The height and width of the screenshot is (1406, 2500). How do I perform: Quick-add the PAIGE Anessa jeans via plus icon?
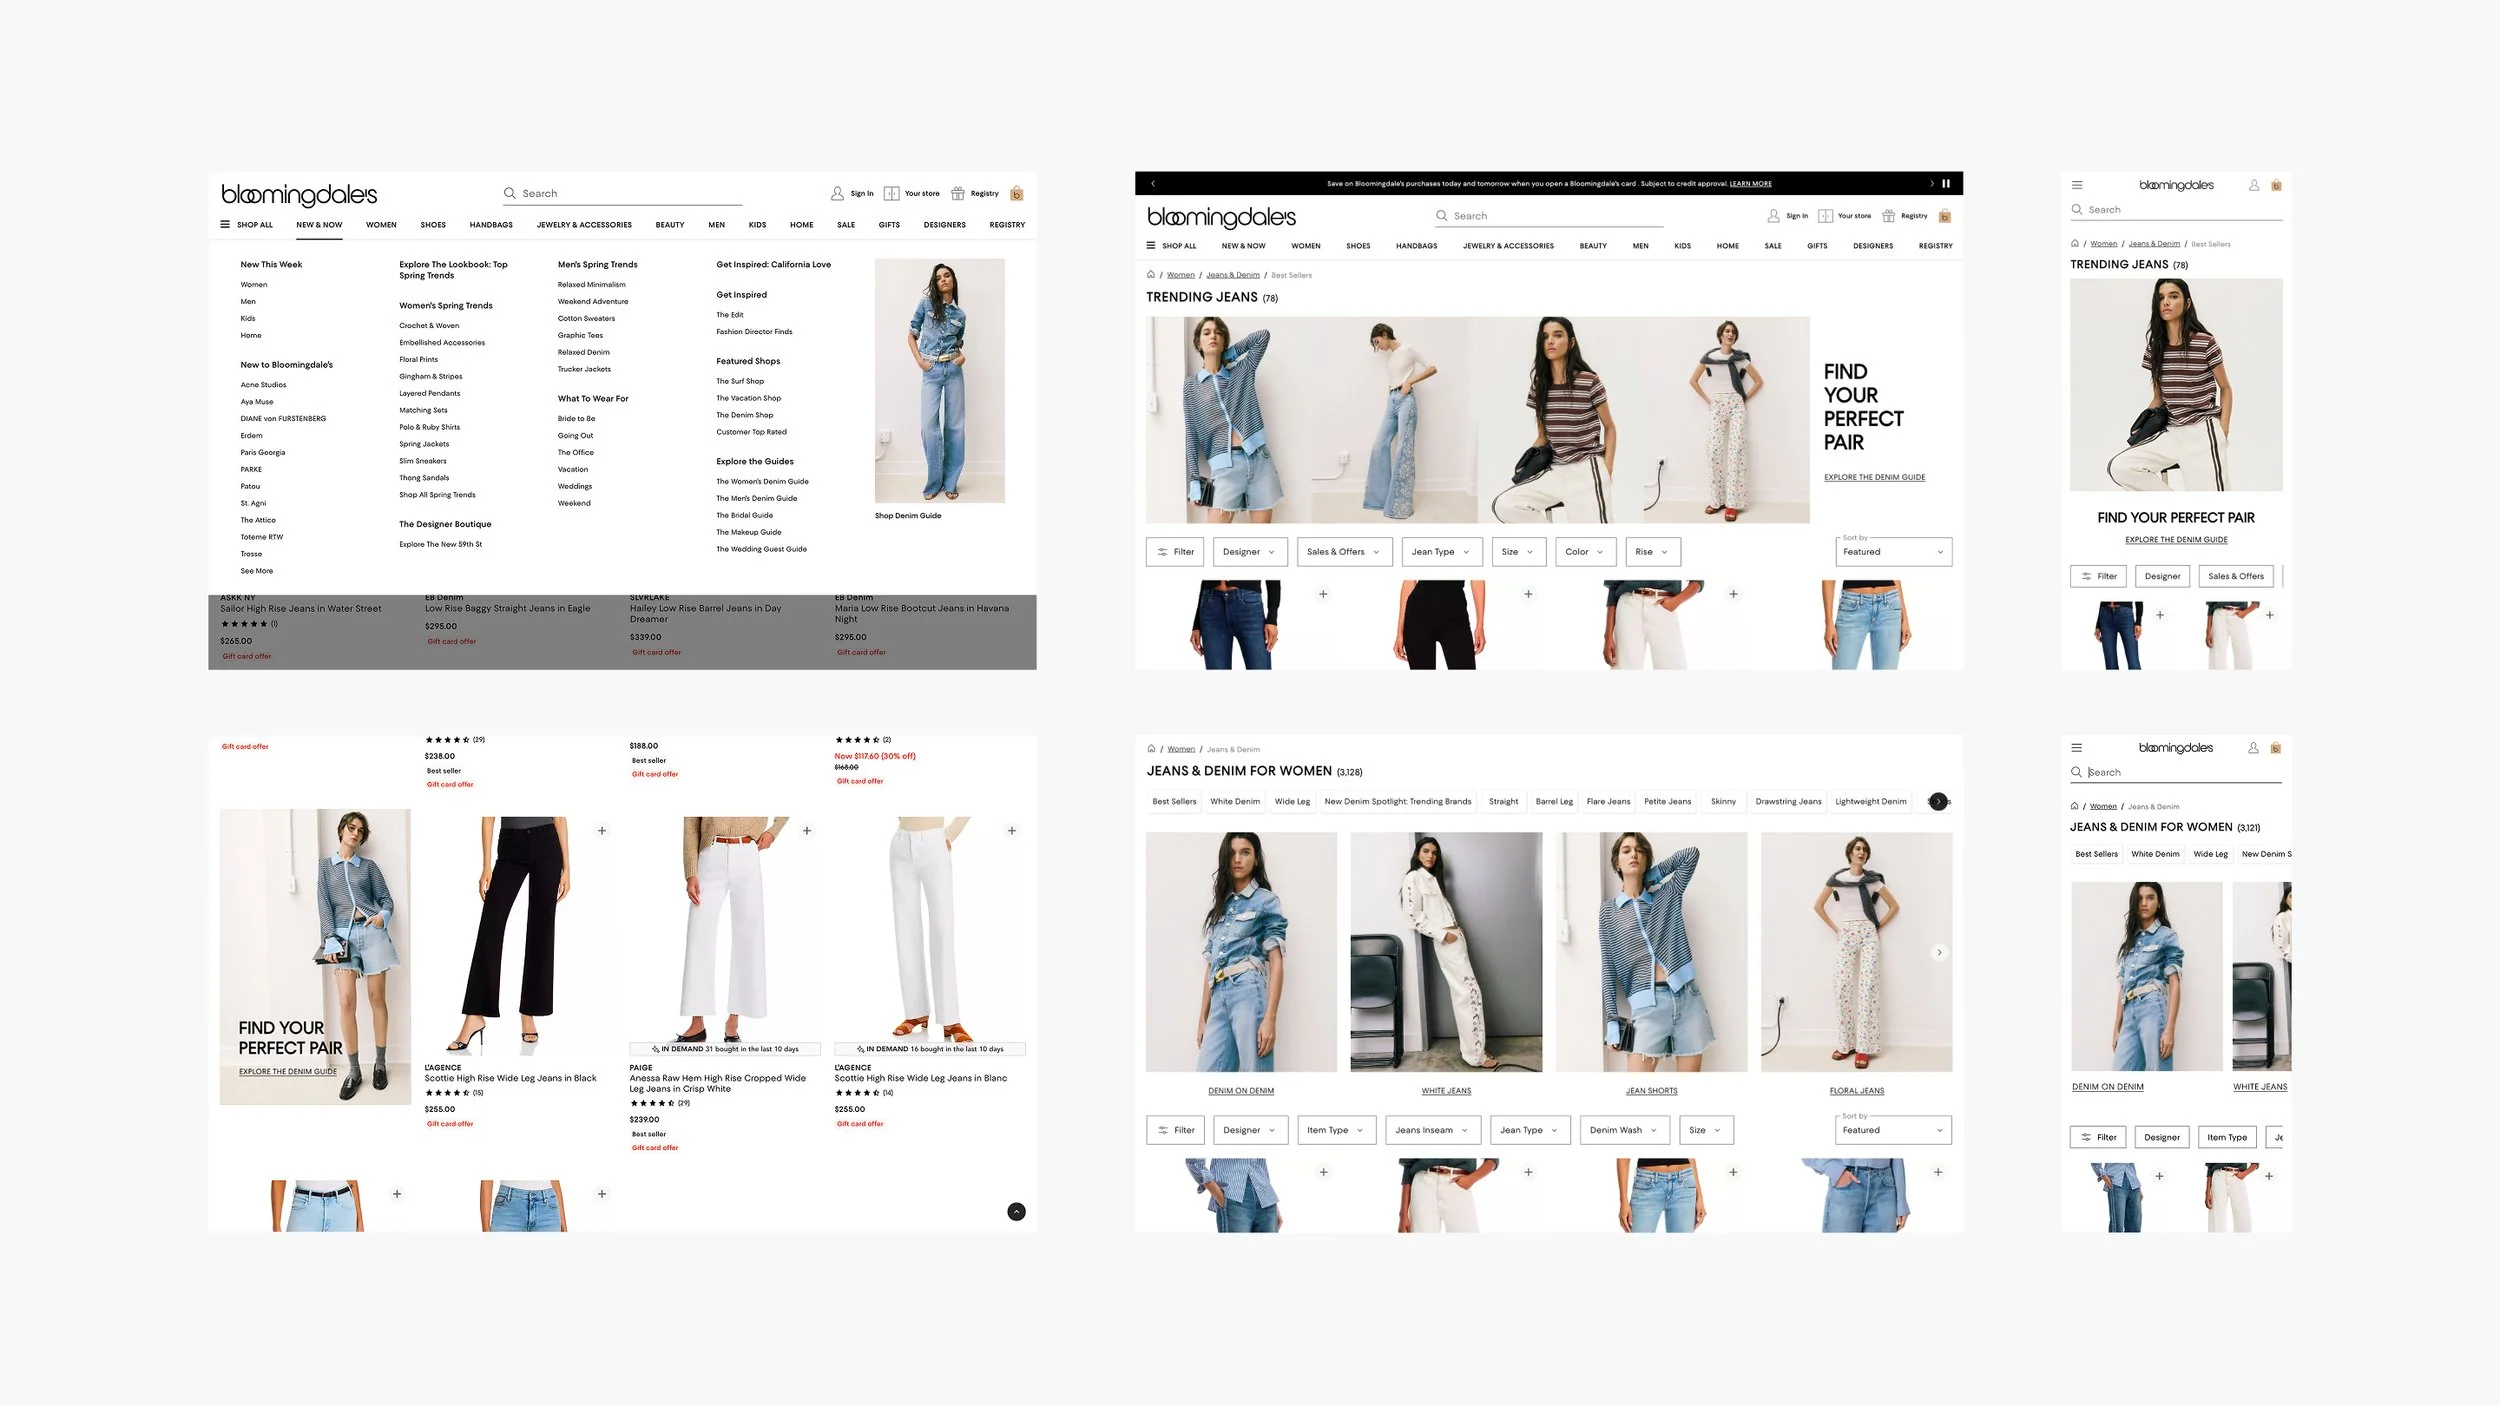(807, 831)
